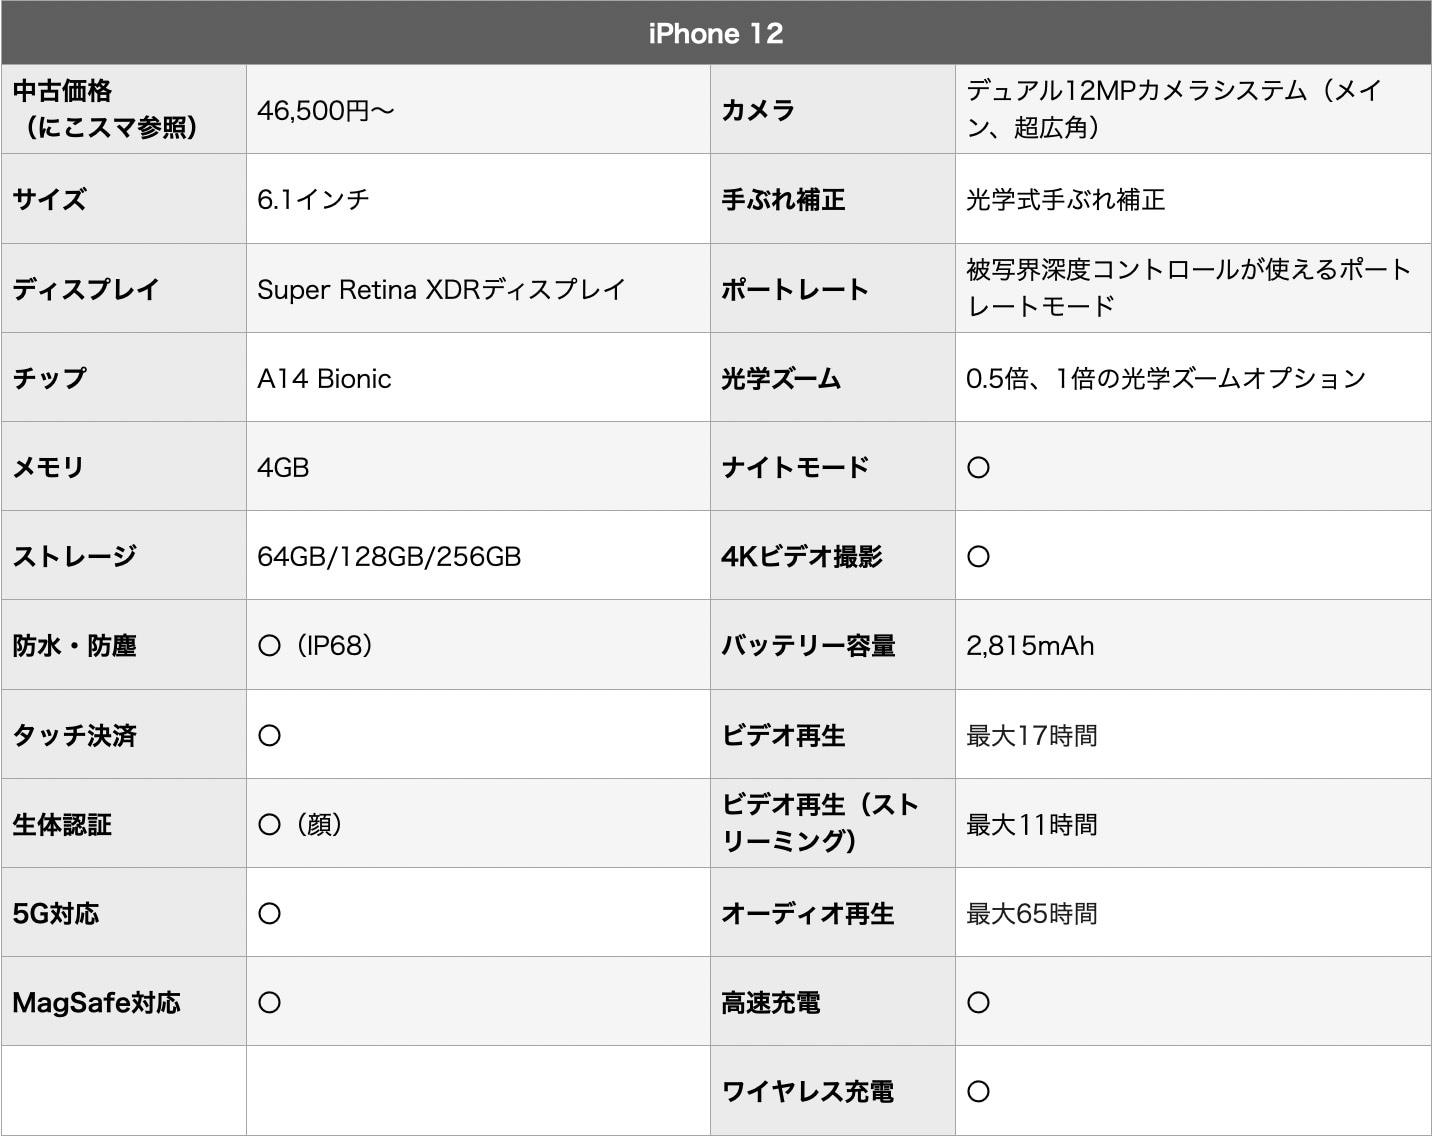Click the デュアル12MPカメラシステム description
The width and height of the screenshot is (1434, 1138).
click(x=1174, y=109)
